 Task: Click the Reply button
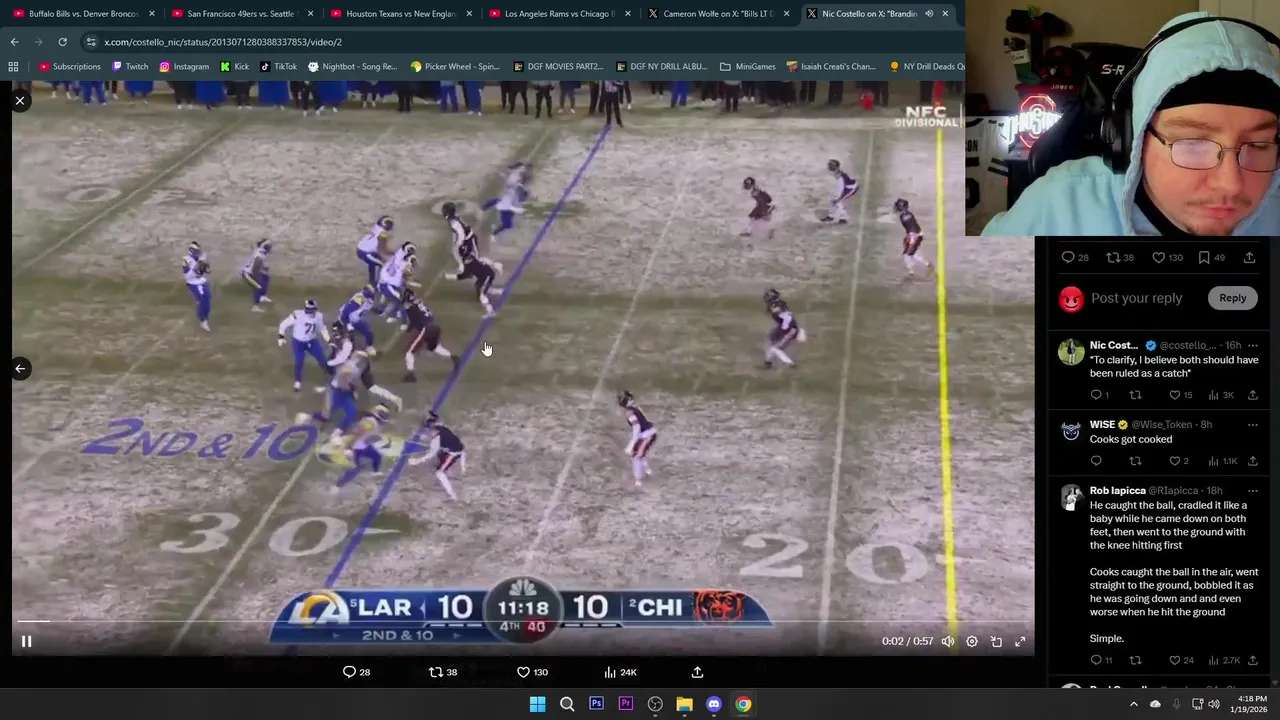tap(1232, 298)
